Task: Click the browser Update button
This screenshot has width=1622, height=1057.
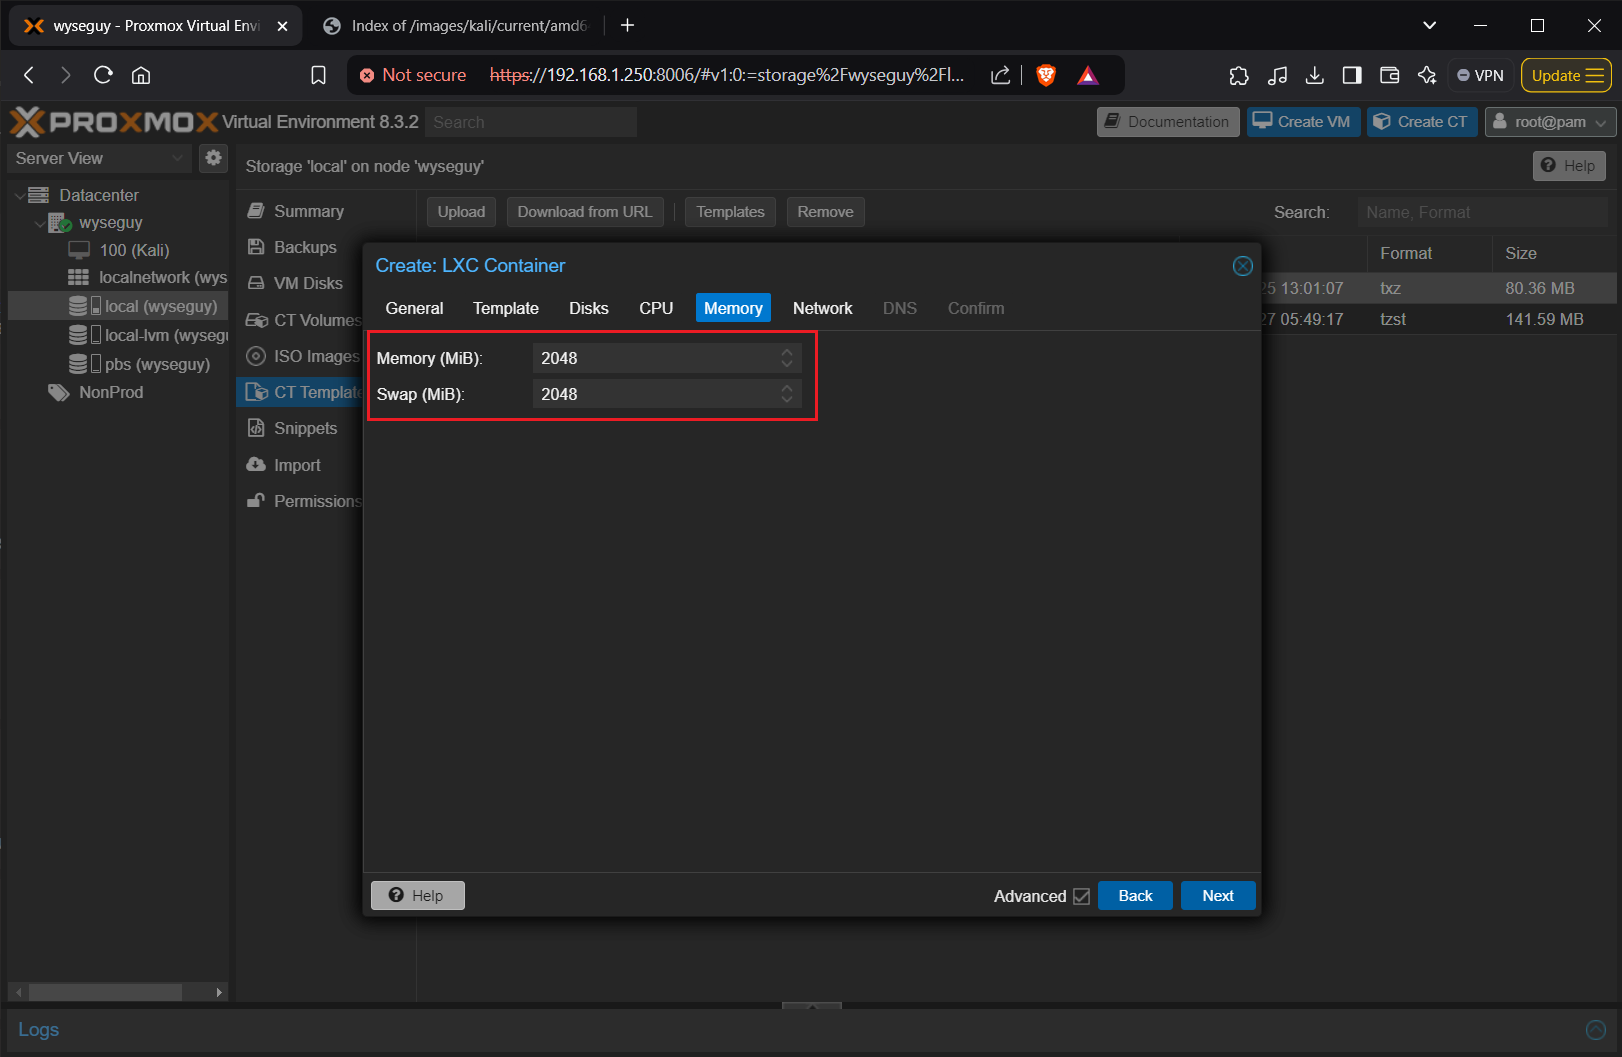Action: (1566, 75)
